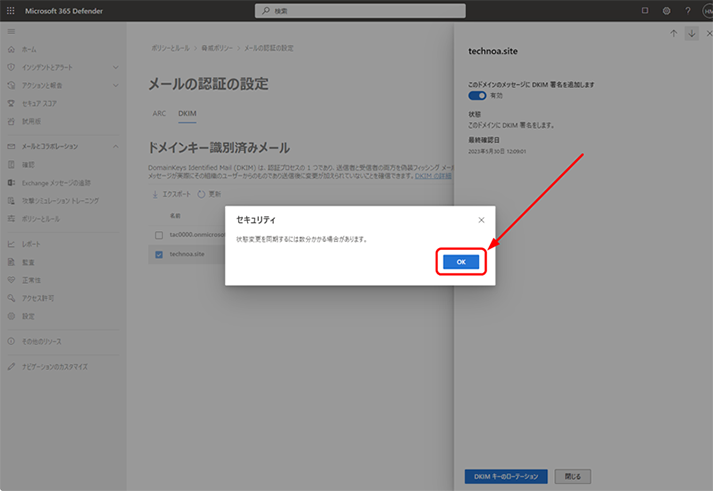Close the technoa.site details panel with X
This screenshot has height=491, width=713.
pos(708,33)
